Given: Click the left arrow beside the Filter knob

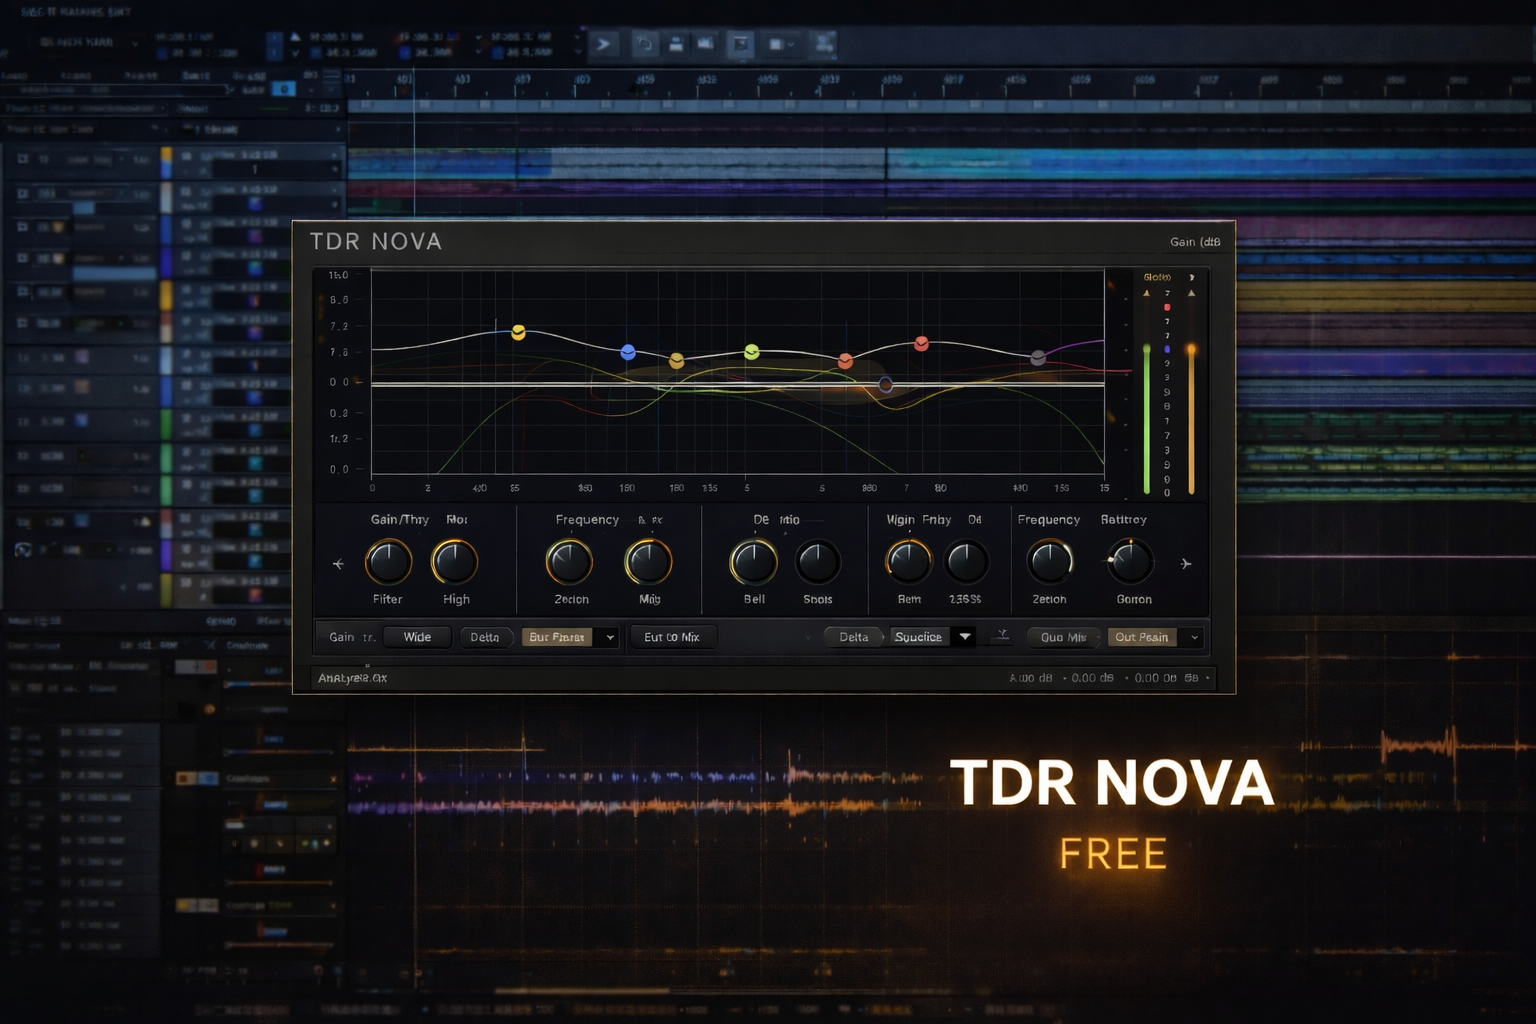Looking at the screenshot, I should point(338,564).
